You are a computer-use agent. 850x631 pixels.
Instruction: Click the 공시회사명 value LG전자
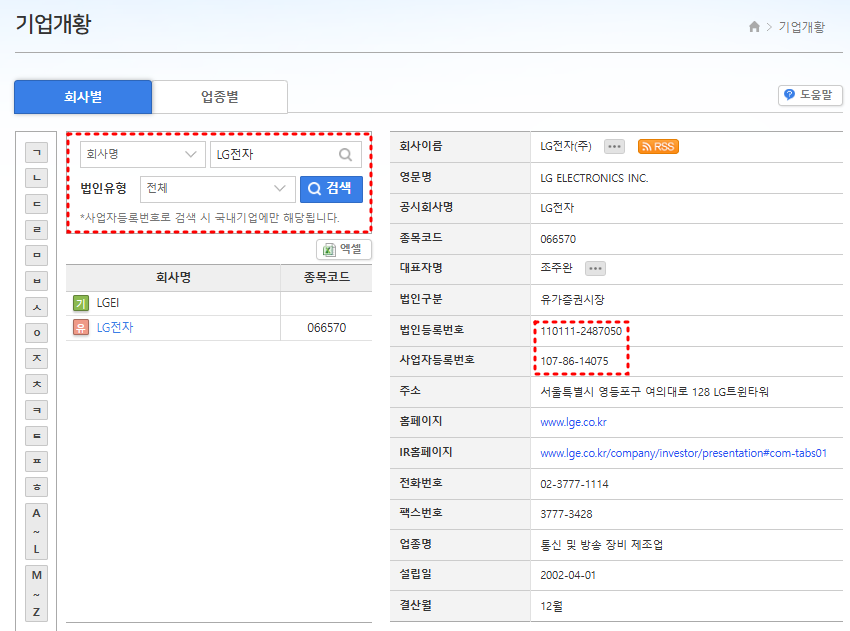pyautogui.click(x=557, y=208)
